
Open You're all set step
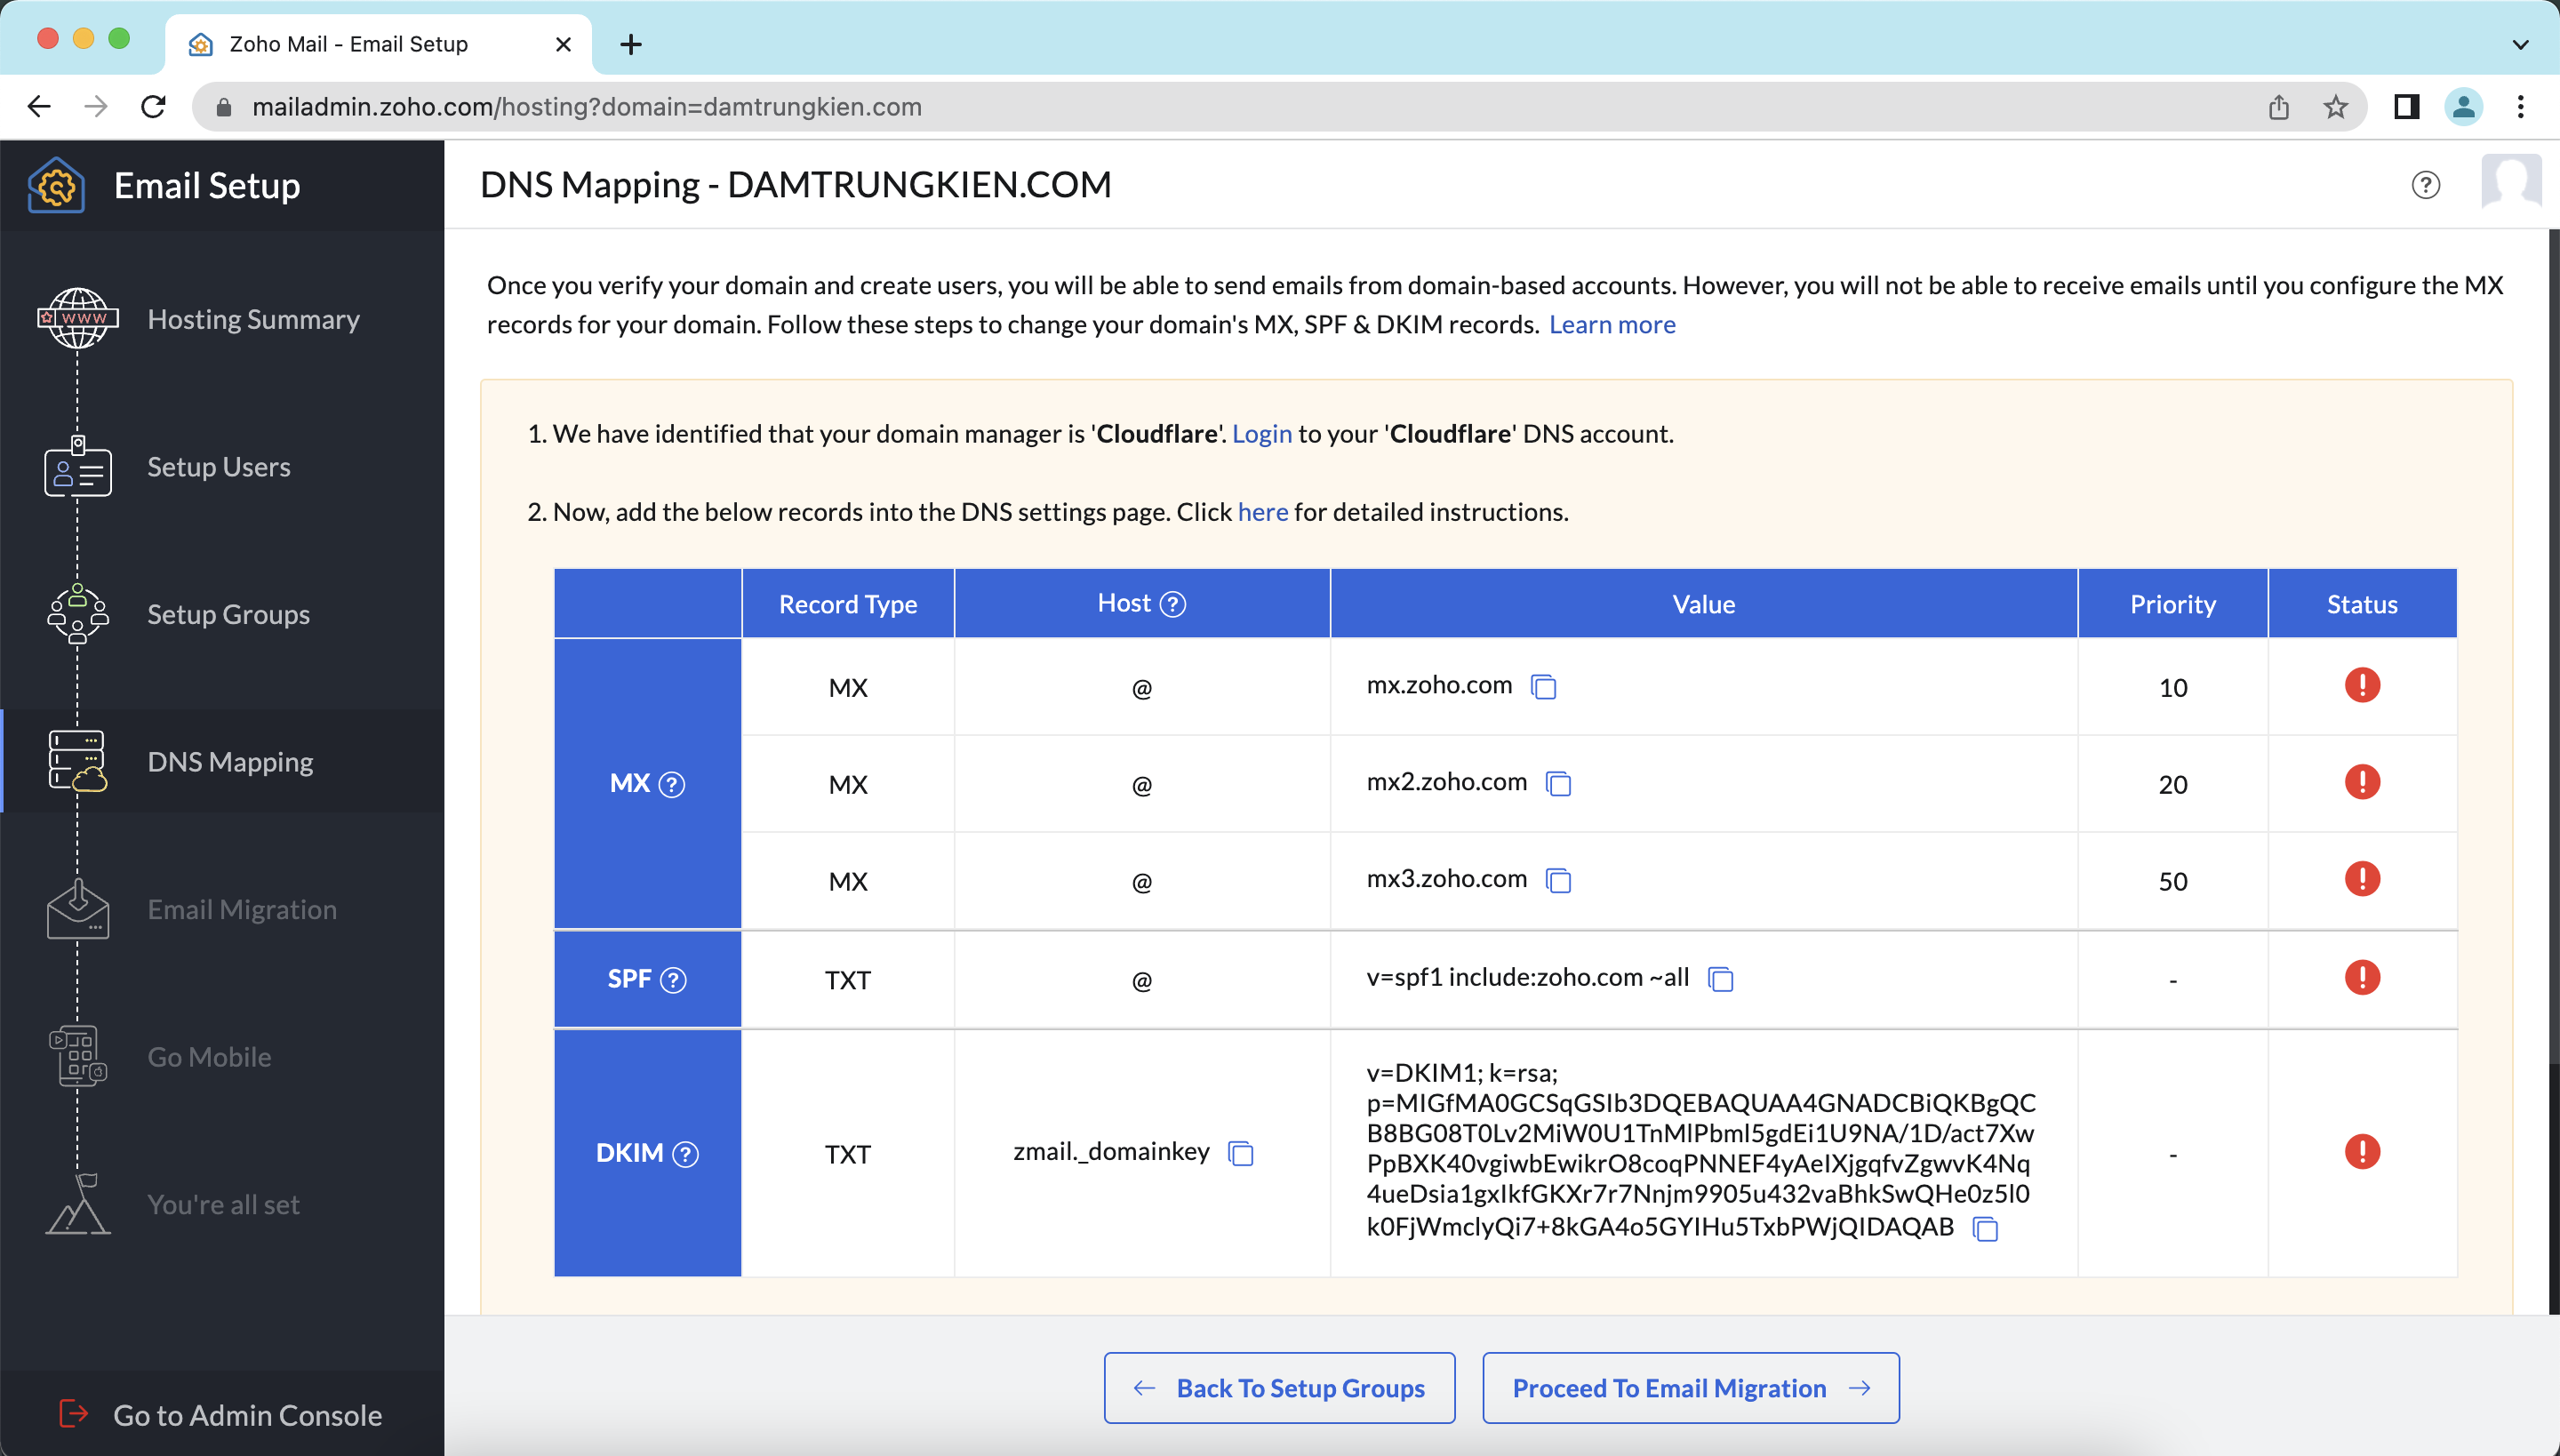(223, 1204)
